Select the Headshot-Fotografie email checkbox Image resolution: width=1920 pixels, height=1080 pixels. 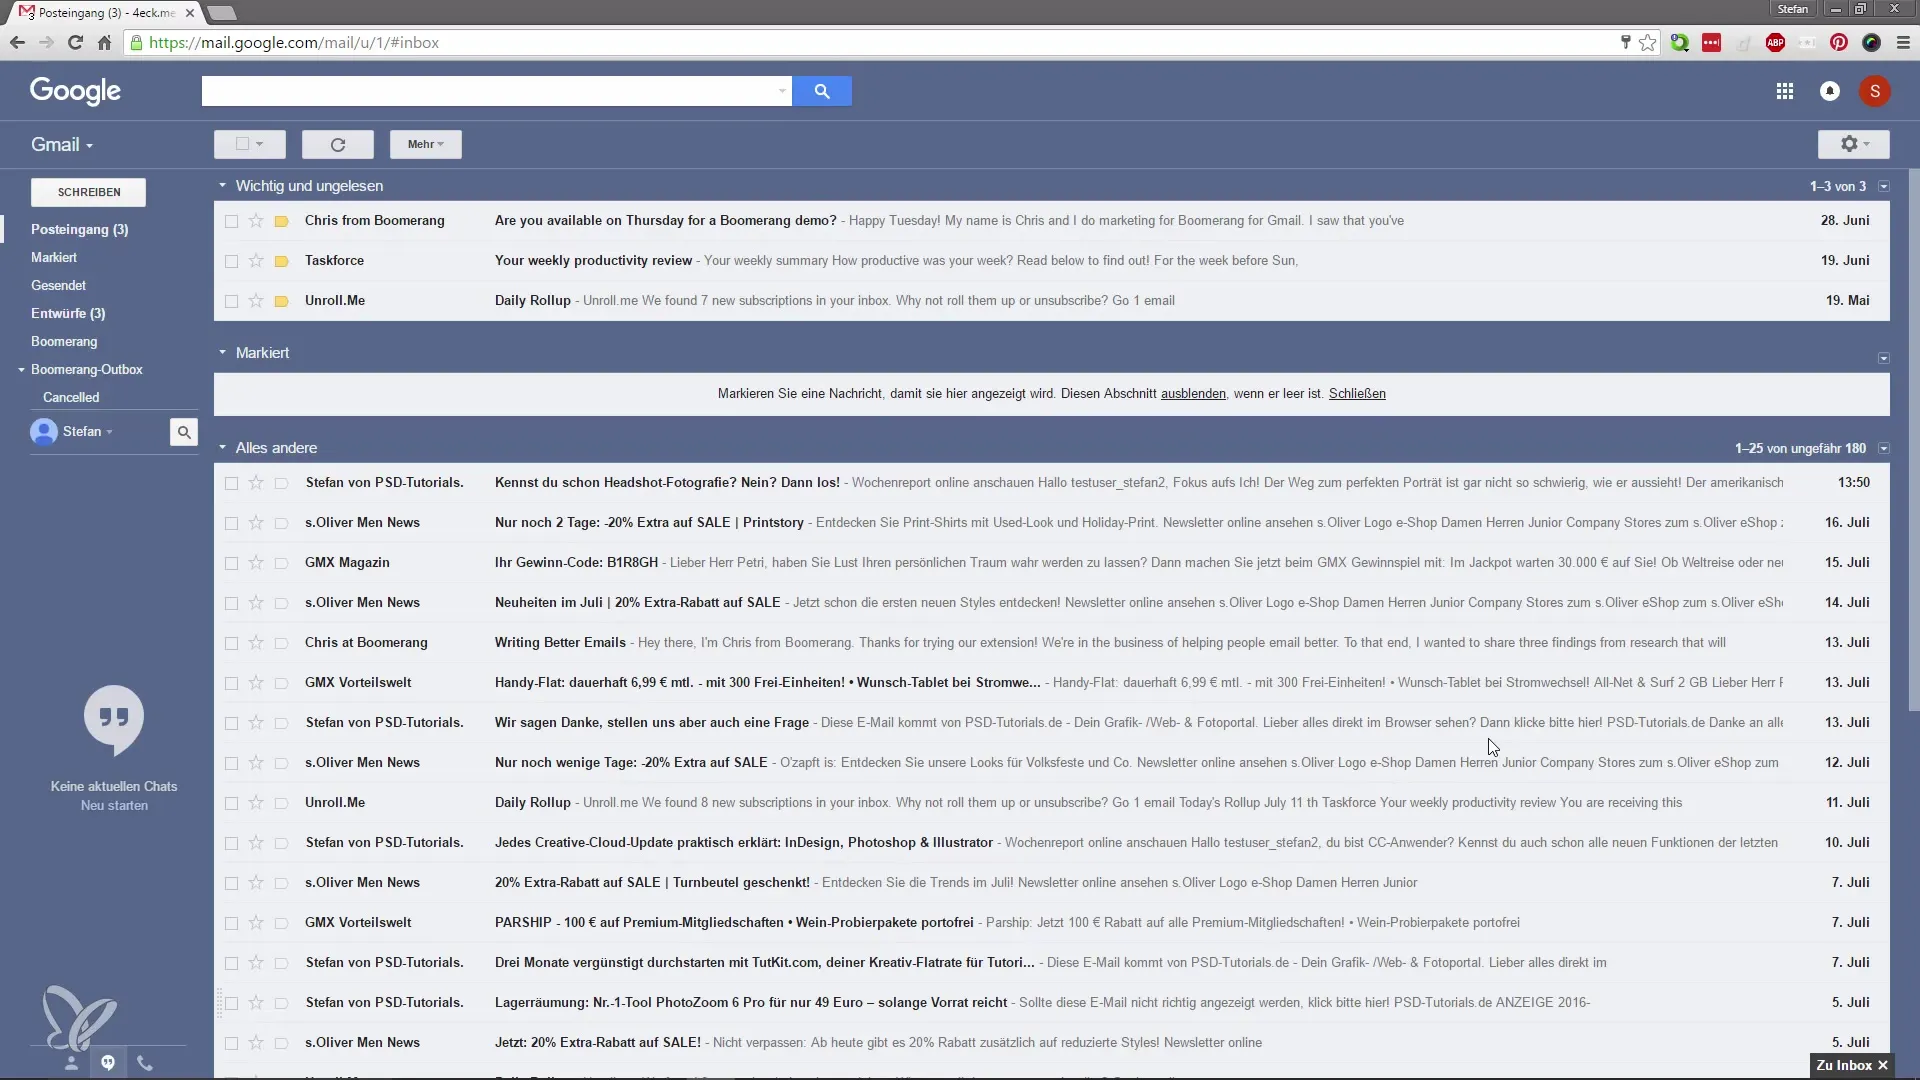(231, 483)
